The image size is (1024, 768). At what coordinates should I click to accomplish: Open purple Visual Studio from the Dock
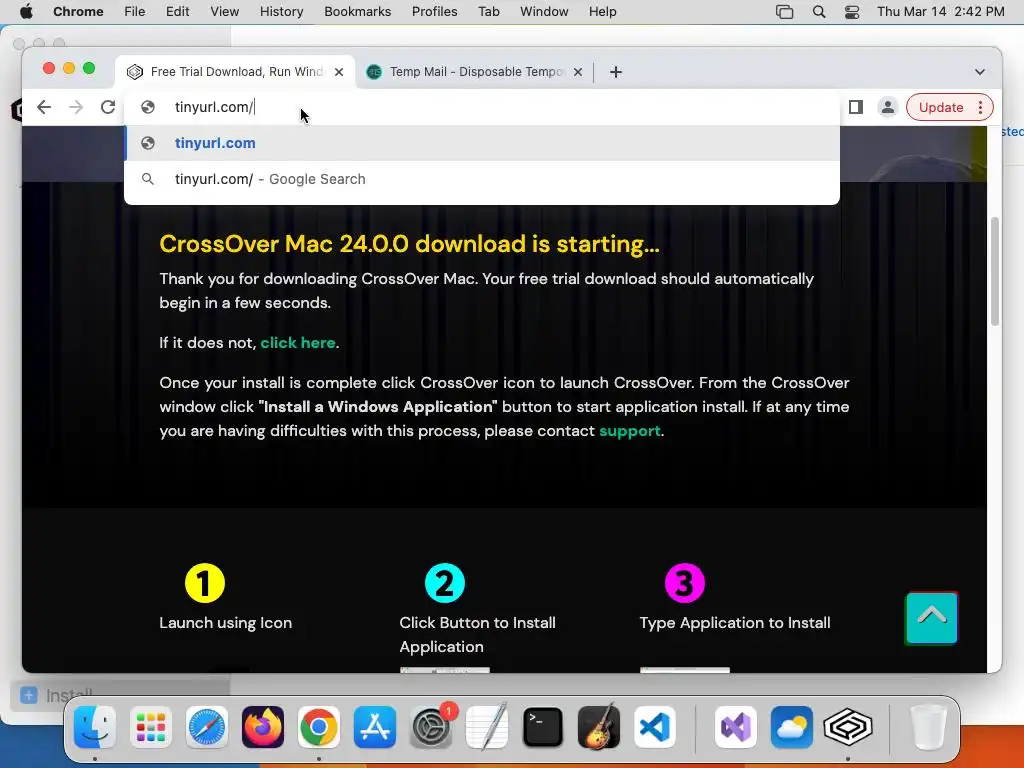click(736, 727)
